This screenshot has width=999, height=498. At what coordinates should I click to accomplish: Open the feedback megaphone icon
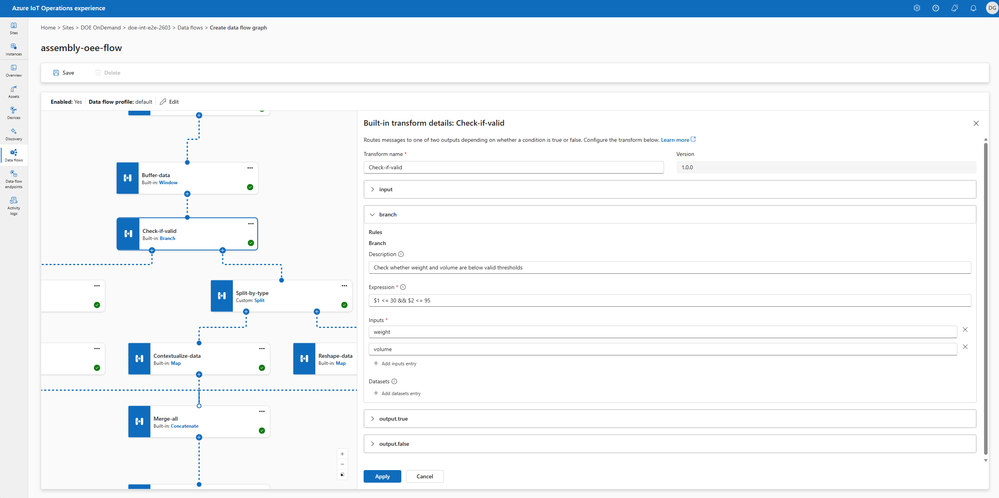954,8
